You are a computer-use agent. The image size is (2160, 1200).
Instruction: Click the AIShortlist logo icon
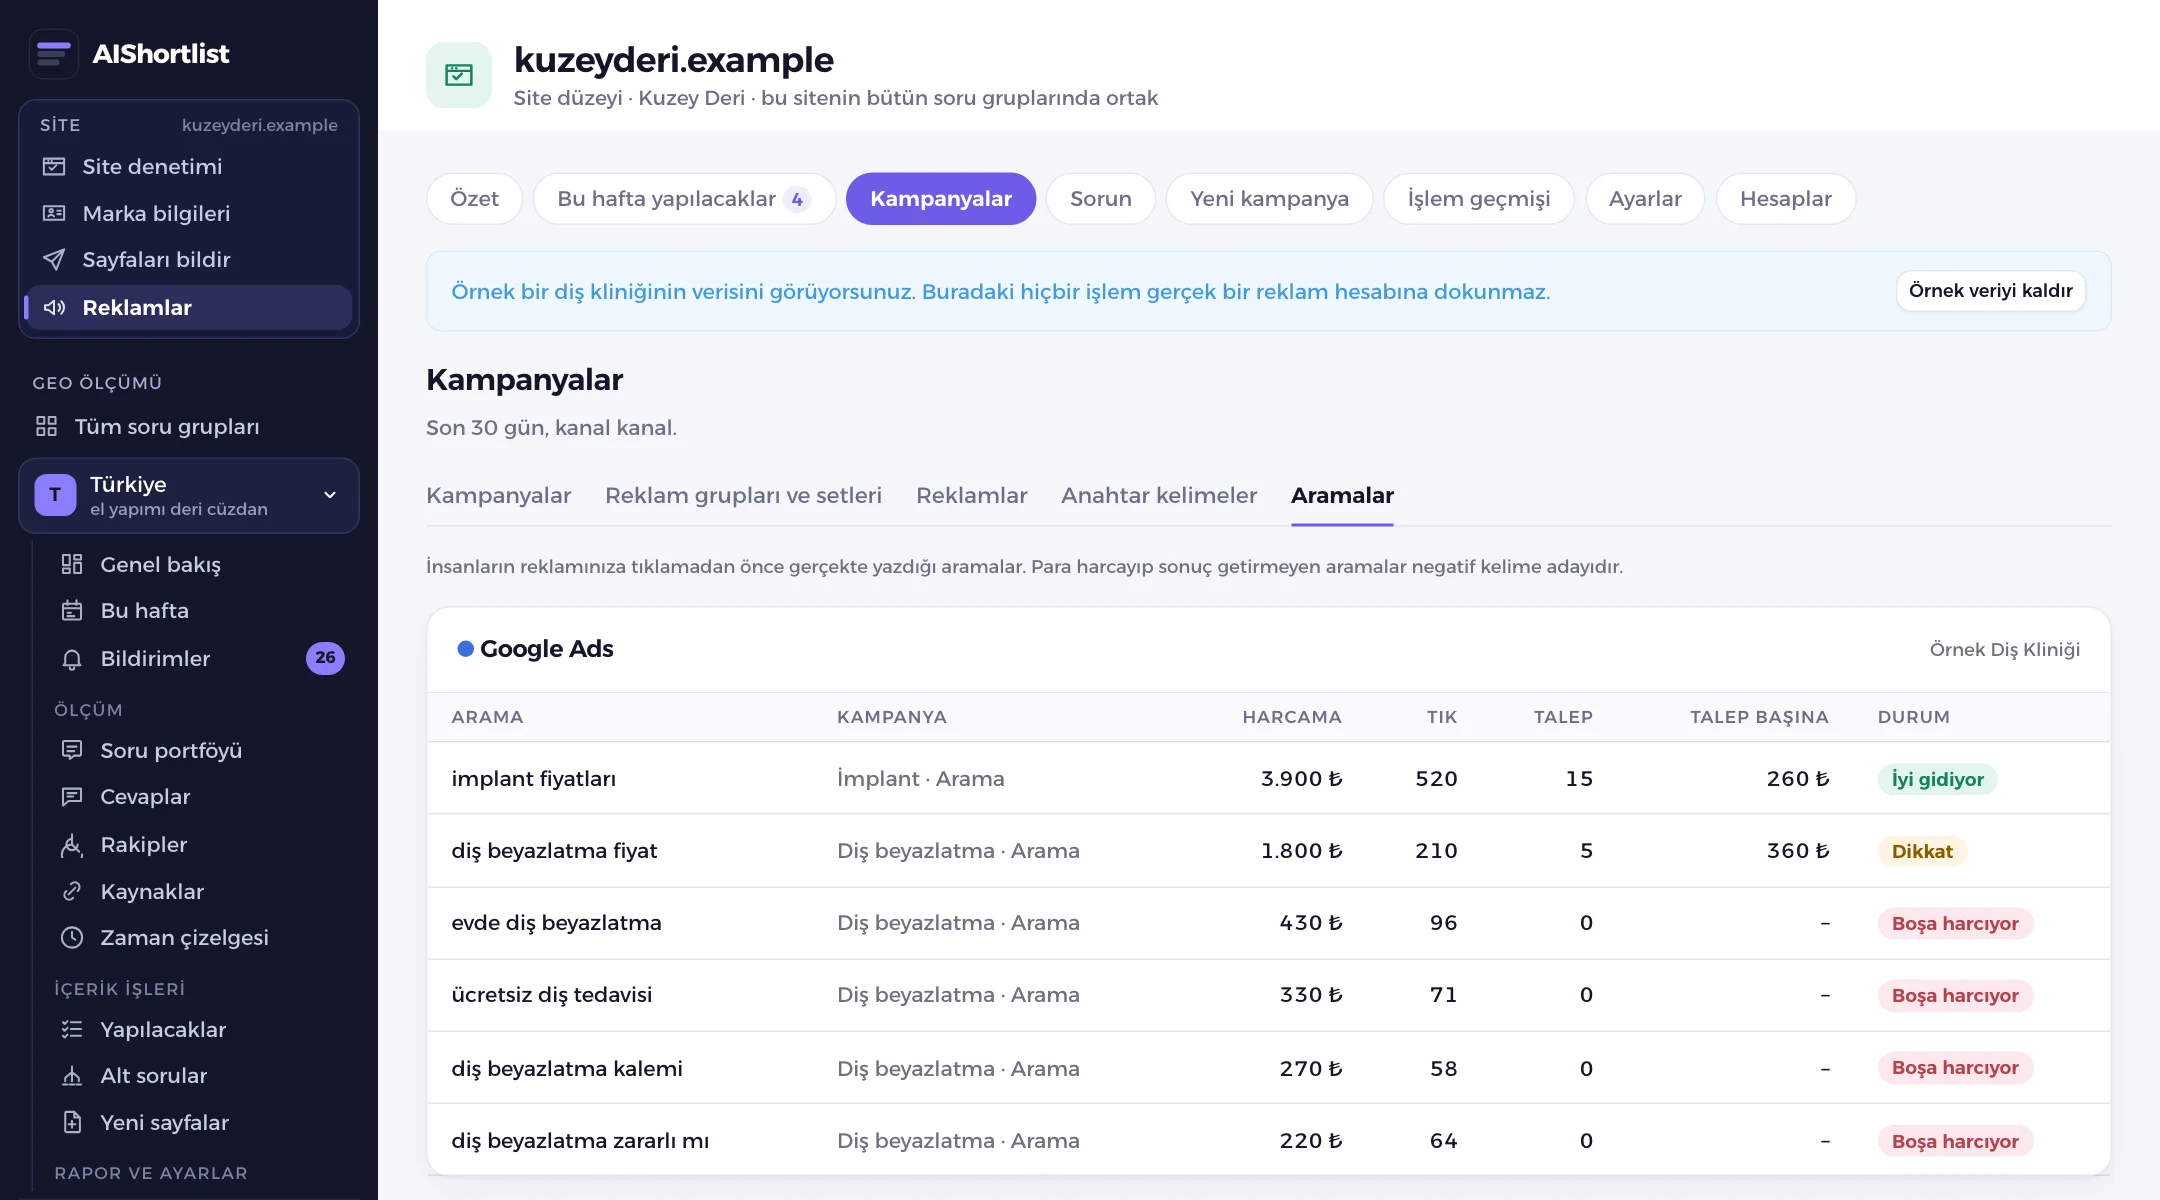[x=54, y=53]
